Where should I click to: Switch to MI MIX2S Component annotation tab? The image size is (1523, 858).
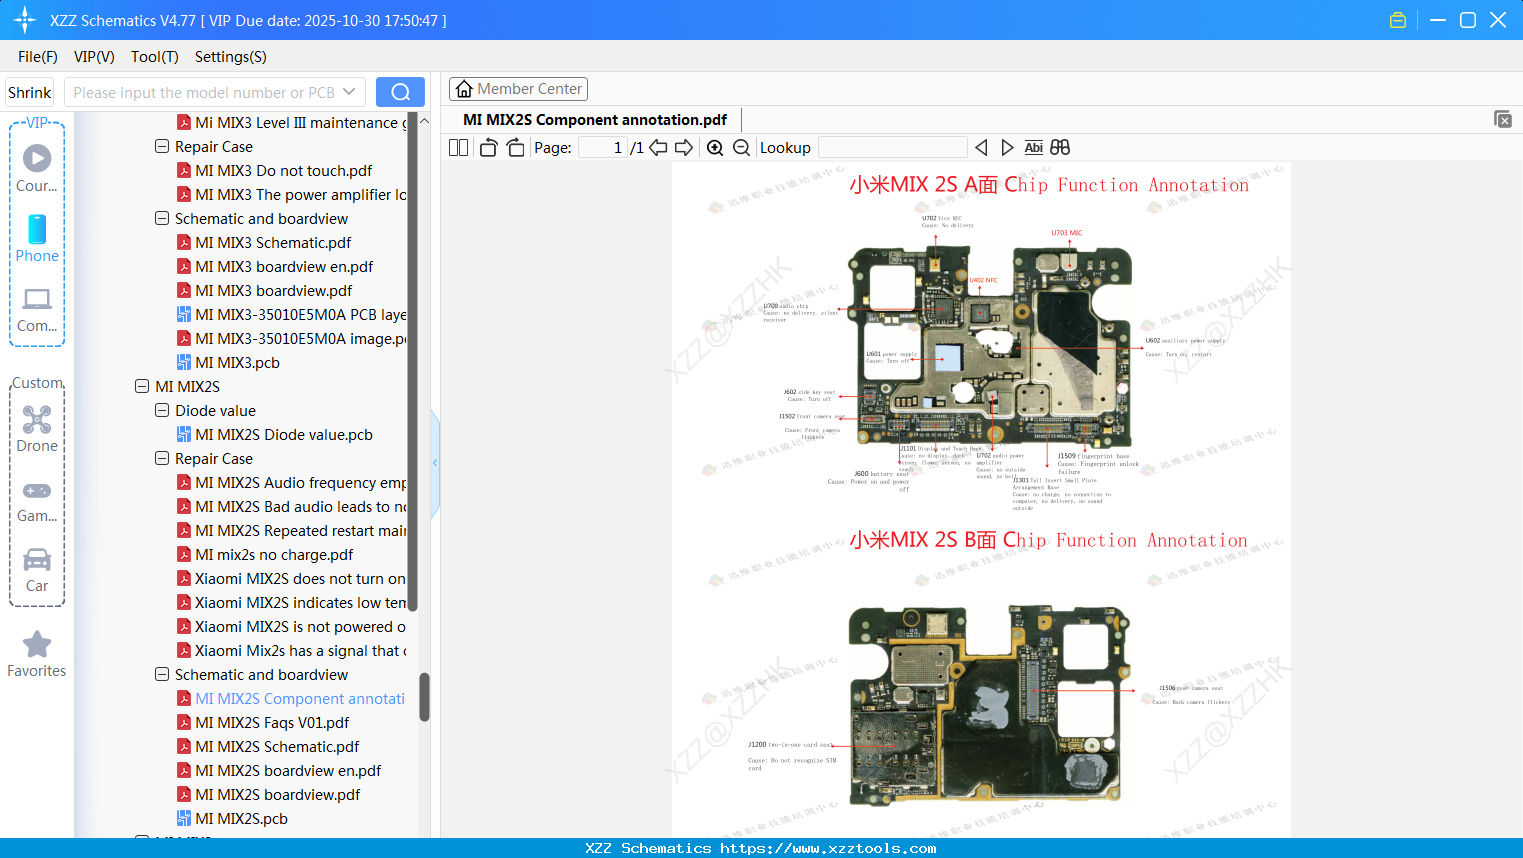click(x=594, y=119)
